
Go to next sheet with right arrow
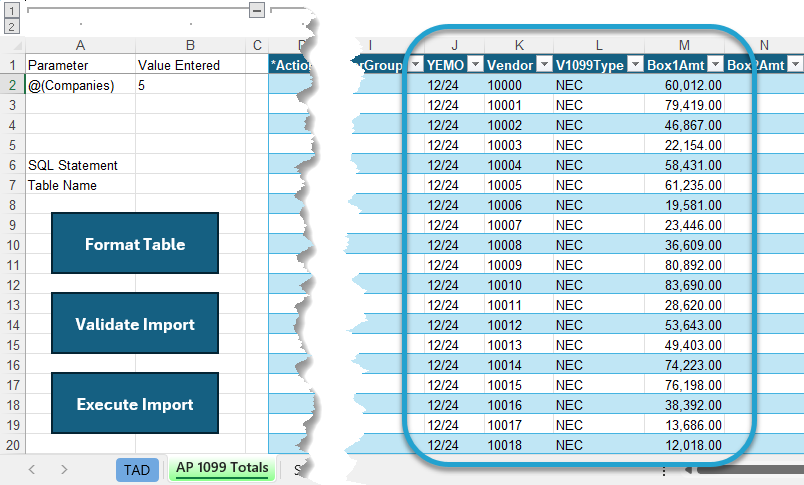click(64, 469)
